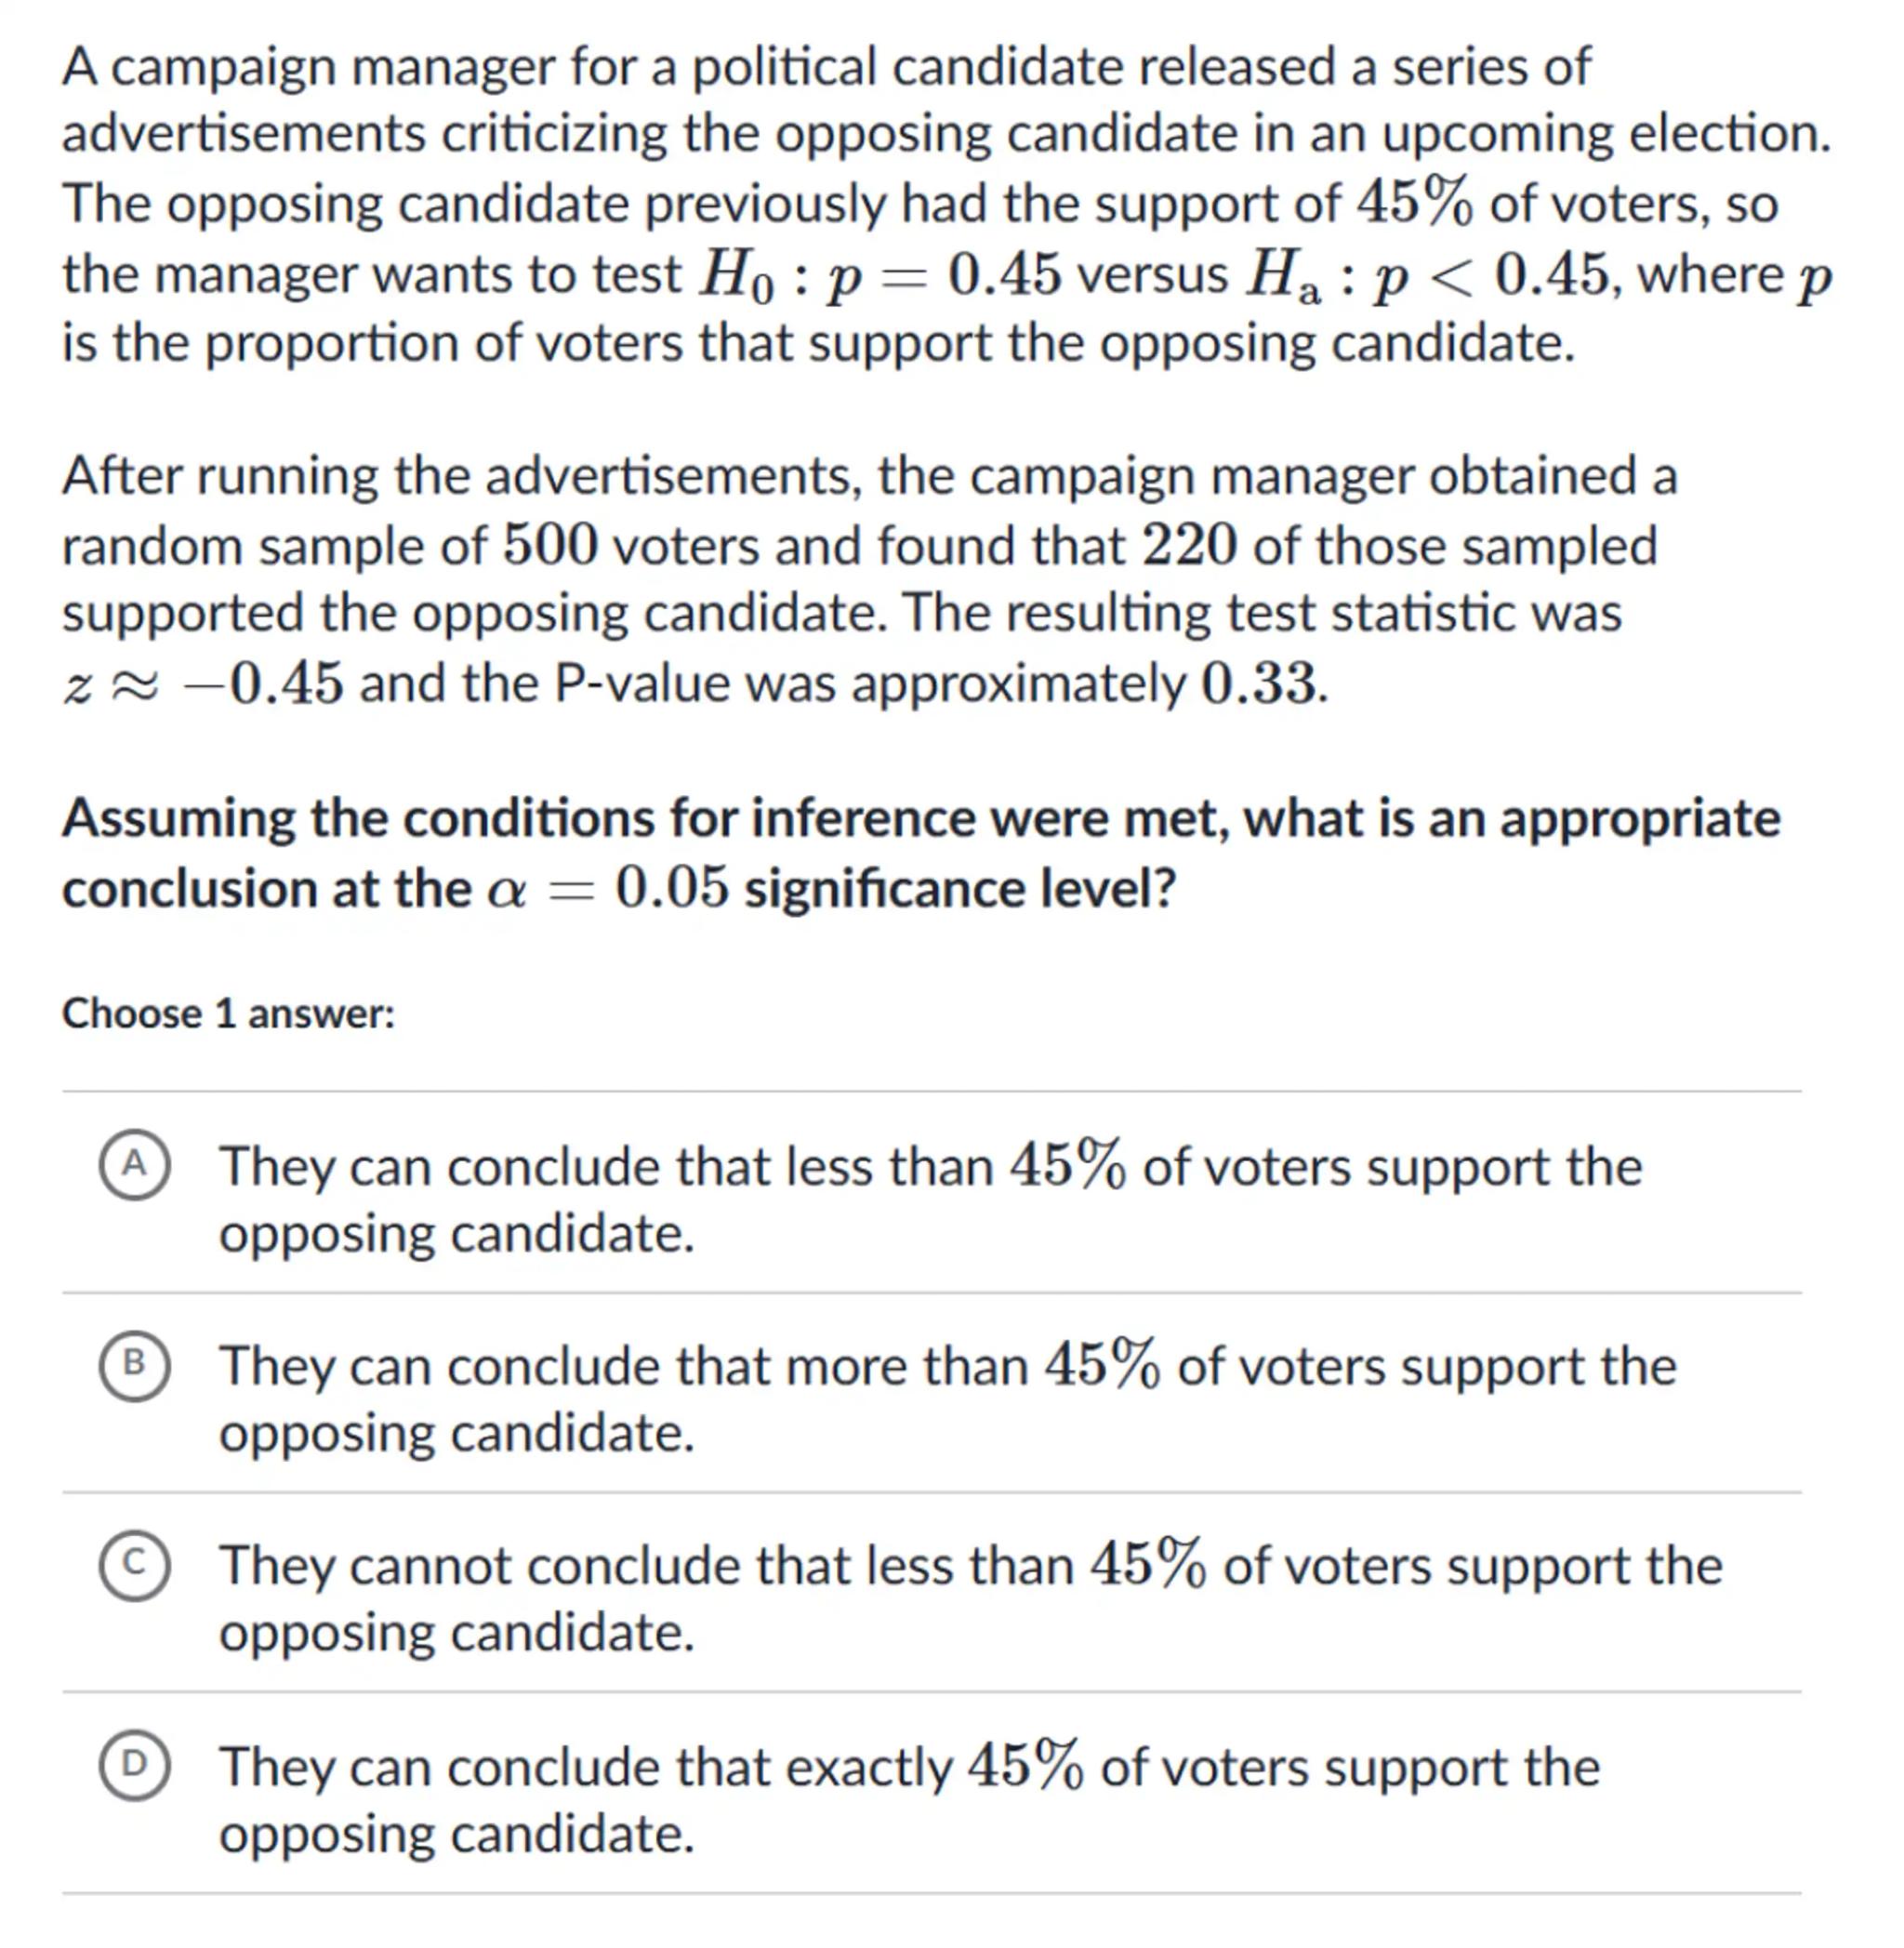Click the null hypothesis H0 formula
The height and width of the screenshot is (1948, 1904).
pos(879,275)
